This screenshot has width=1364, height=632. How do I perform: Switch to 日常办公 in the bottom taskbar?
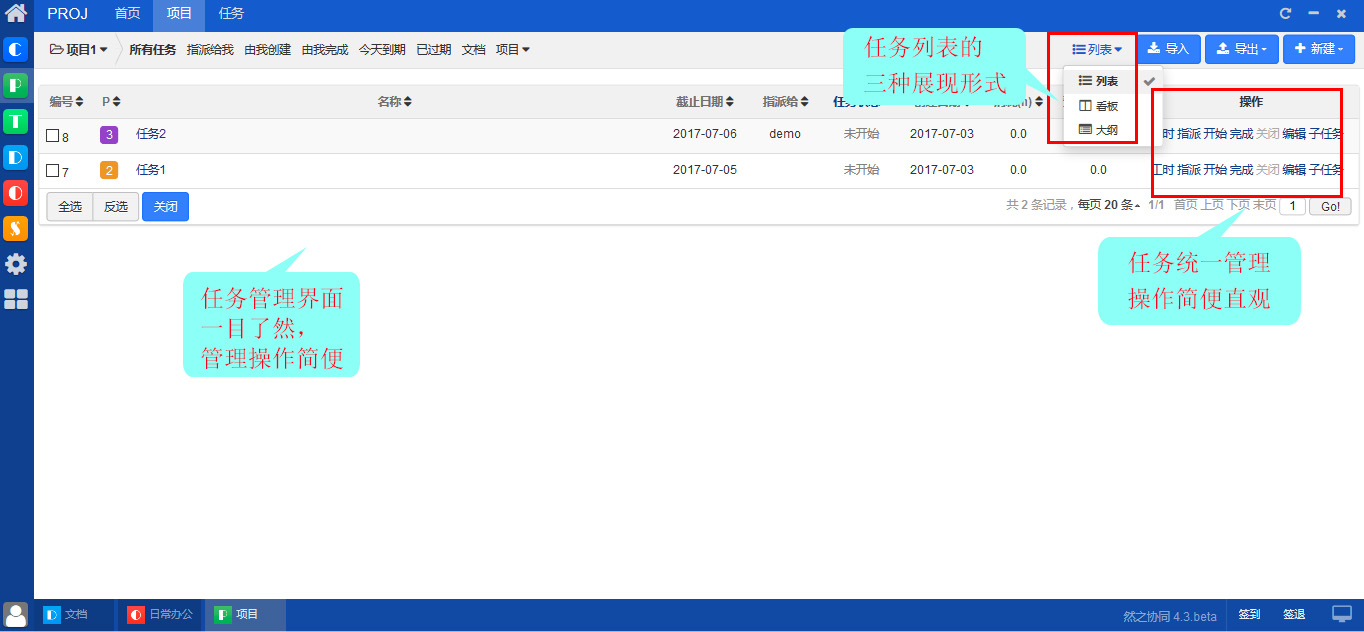pos(161,614)
